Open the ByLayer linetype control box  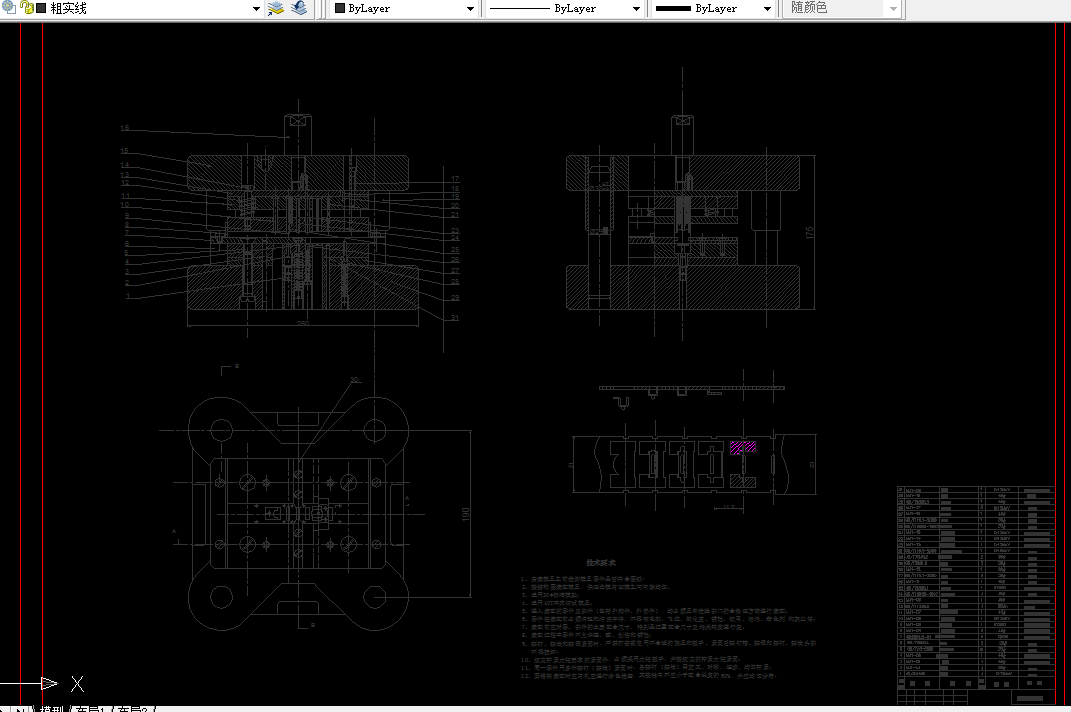(x=564, y=8)
